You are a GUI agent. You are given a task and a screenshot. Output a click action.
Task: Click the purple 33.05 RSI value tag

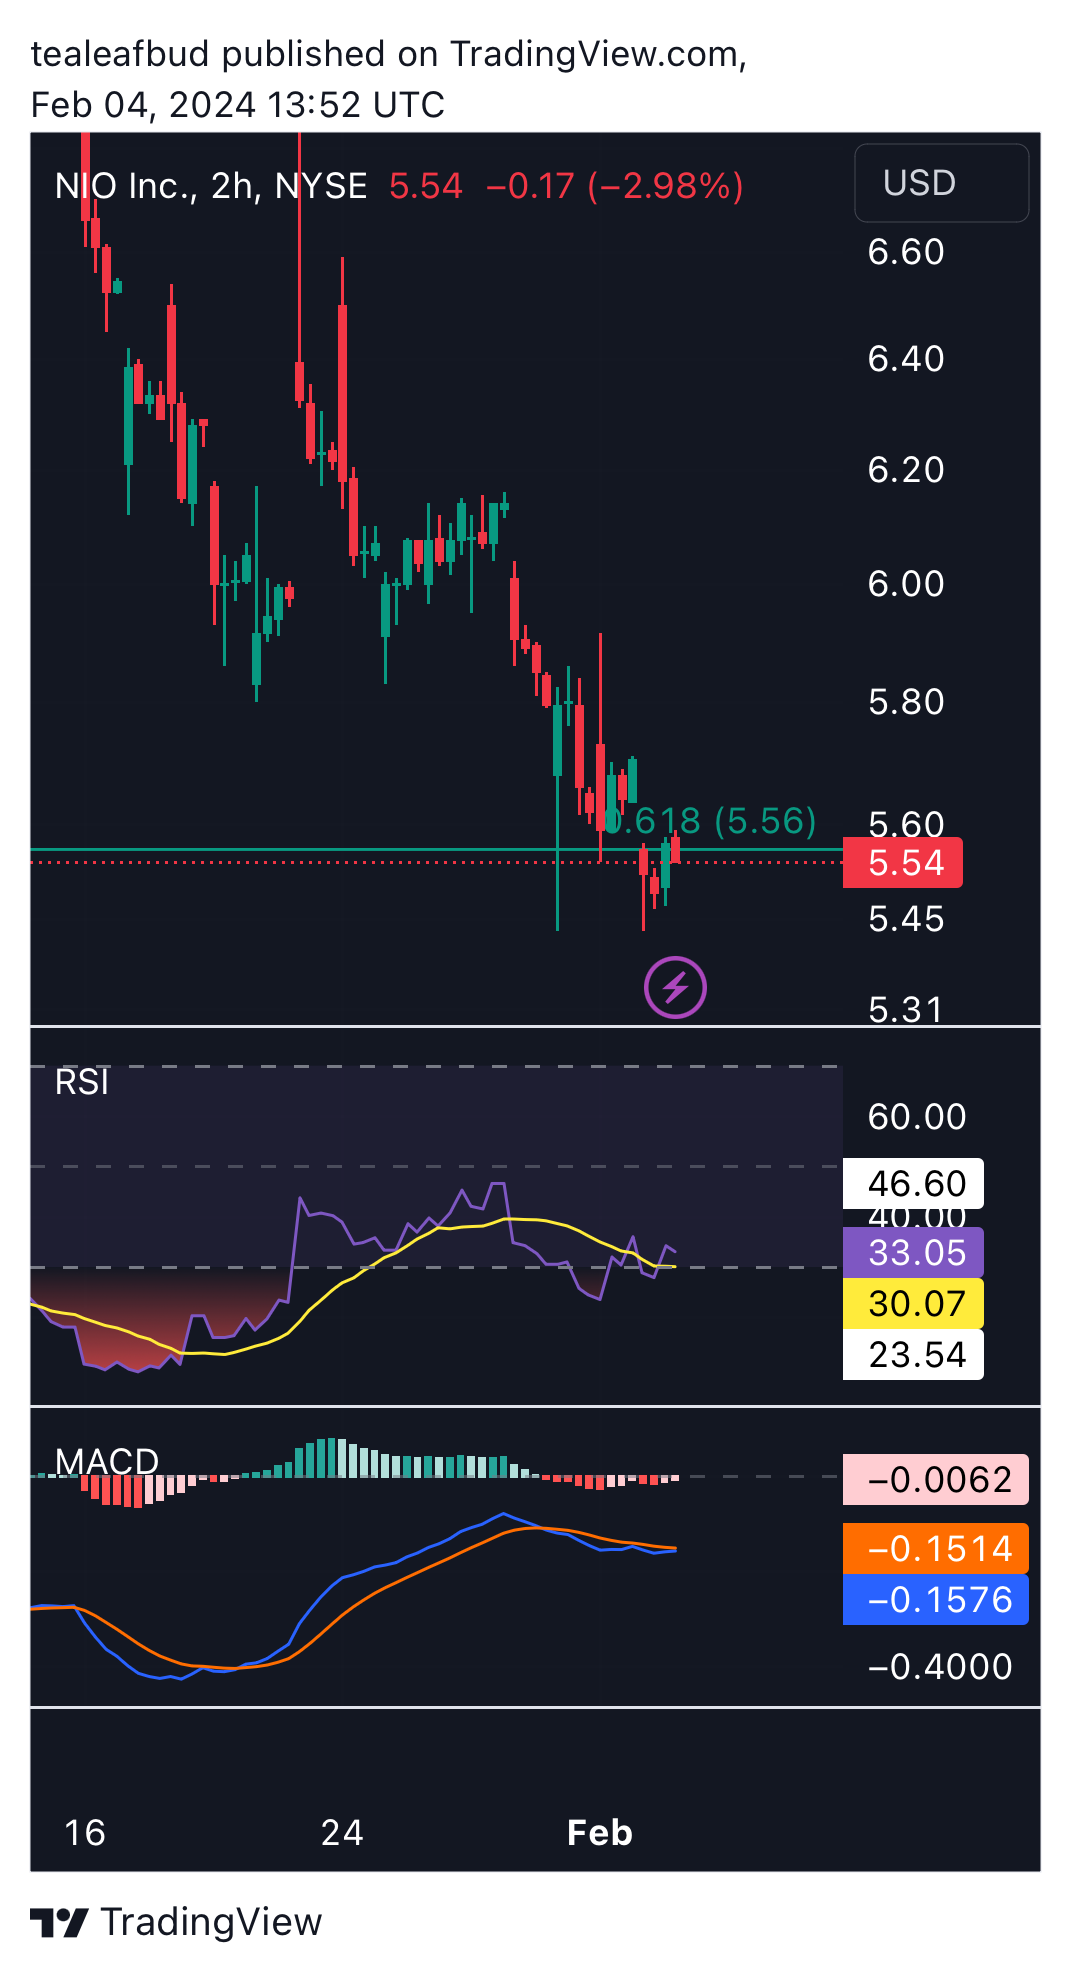click(913, 1252)
